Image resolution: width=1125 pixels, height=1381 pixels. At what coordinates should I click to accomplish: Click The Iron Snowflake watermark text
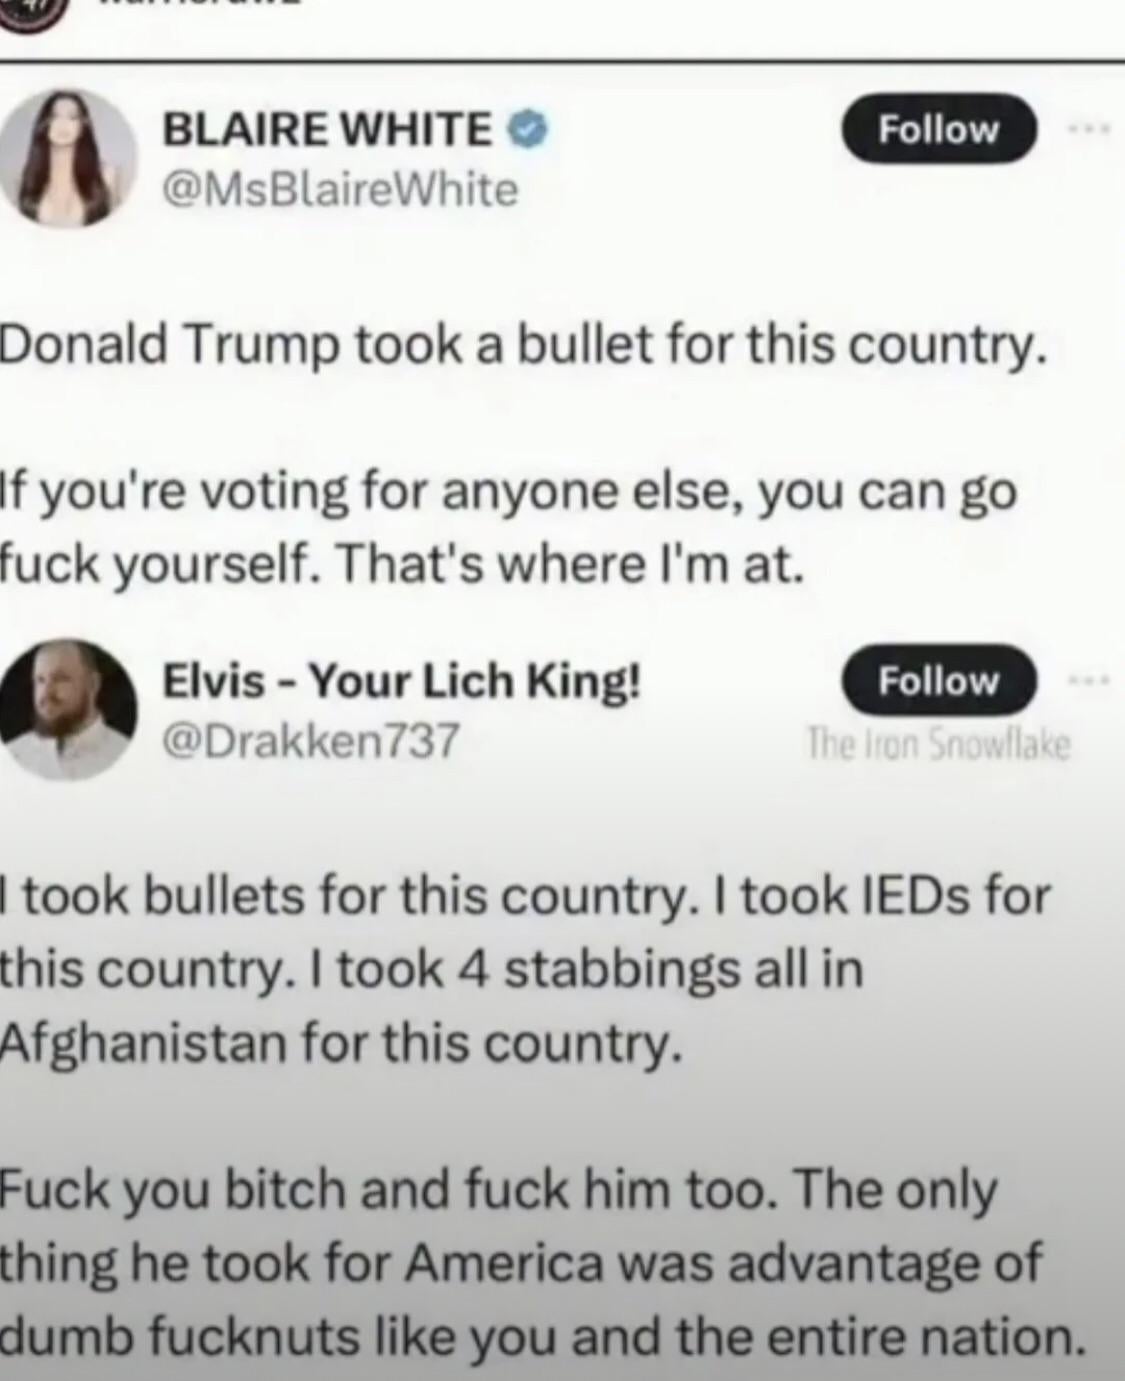click(938, 745)
